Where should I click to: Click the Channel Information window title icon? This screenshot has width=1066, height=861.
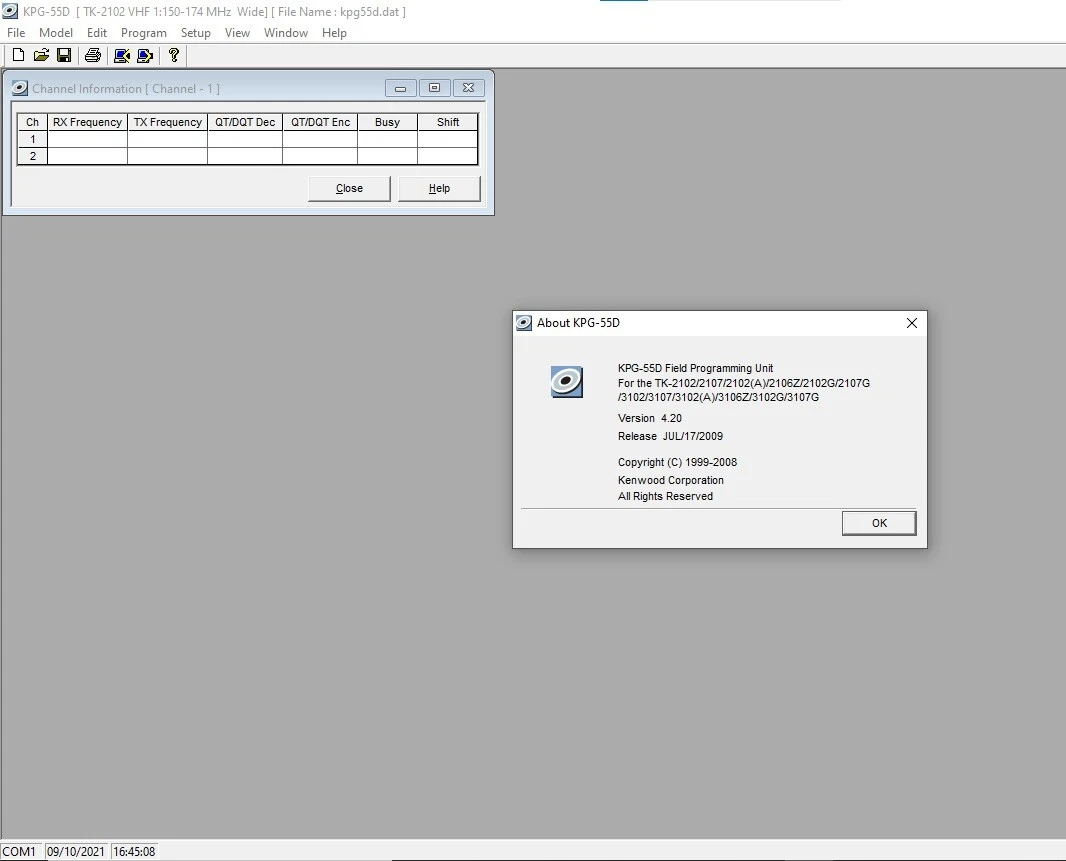tap(20, 88)
